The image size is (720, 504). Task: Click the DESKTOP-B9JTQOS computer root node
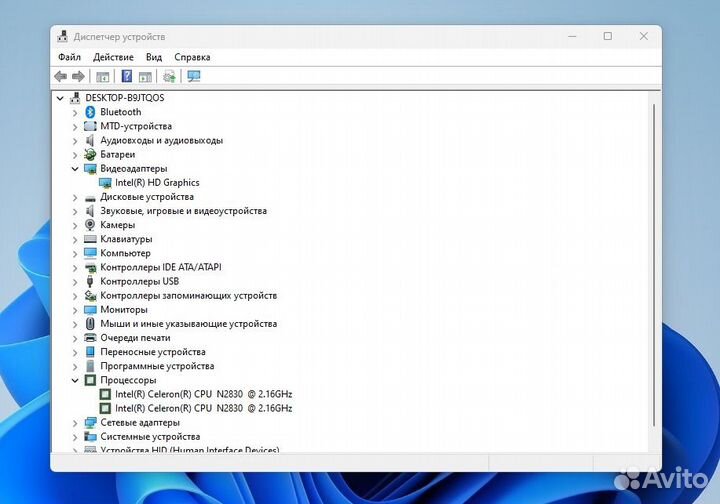(x=124, y=98)
